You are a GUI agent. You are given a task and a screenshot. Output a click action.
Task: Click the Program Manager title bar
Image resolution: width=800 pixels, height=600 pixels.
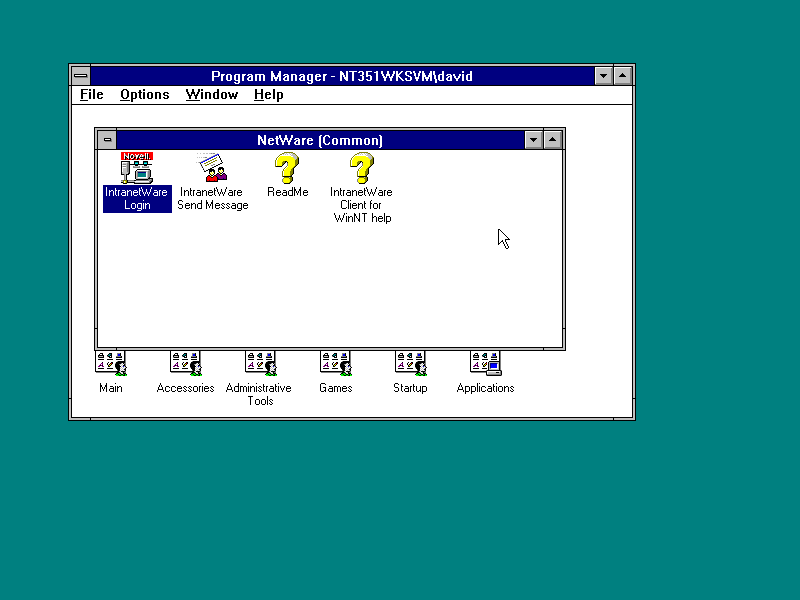point(342,76)
